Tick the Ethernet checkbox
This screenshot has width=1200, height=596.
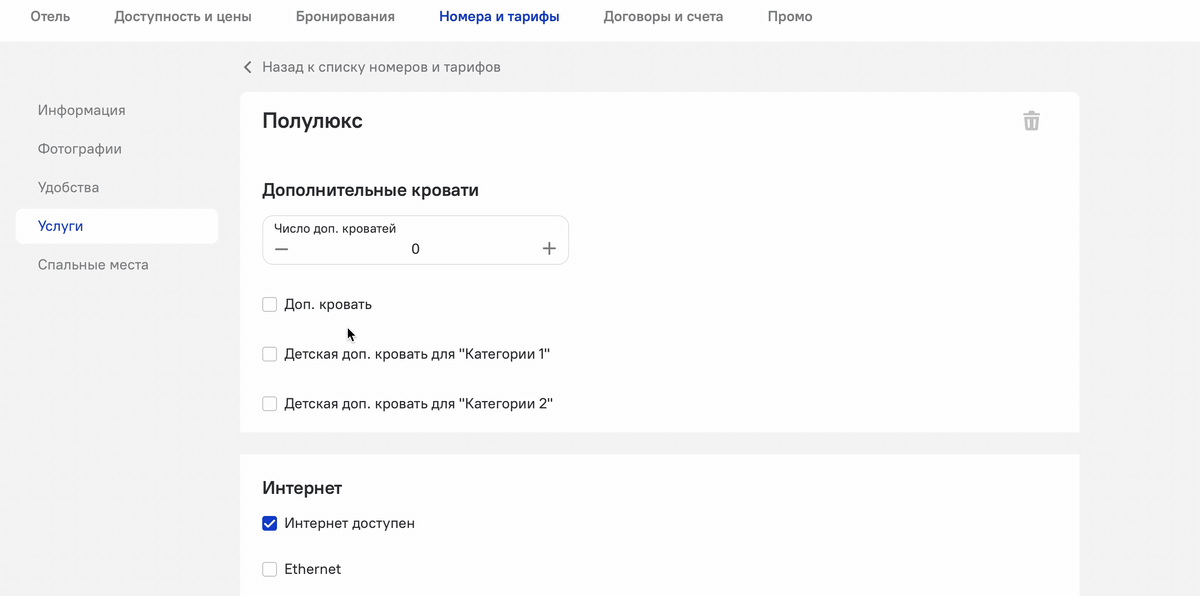269,569
